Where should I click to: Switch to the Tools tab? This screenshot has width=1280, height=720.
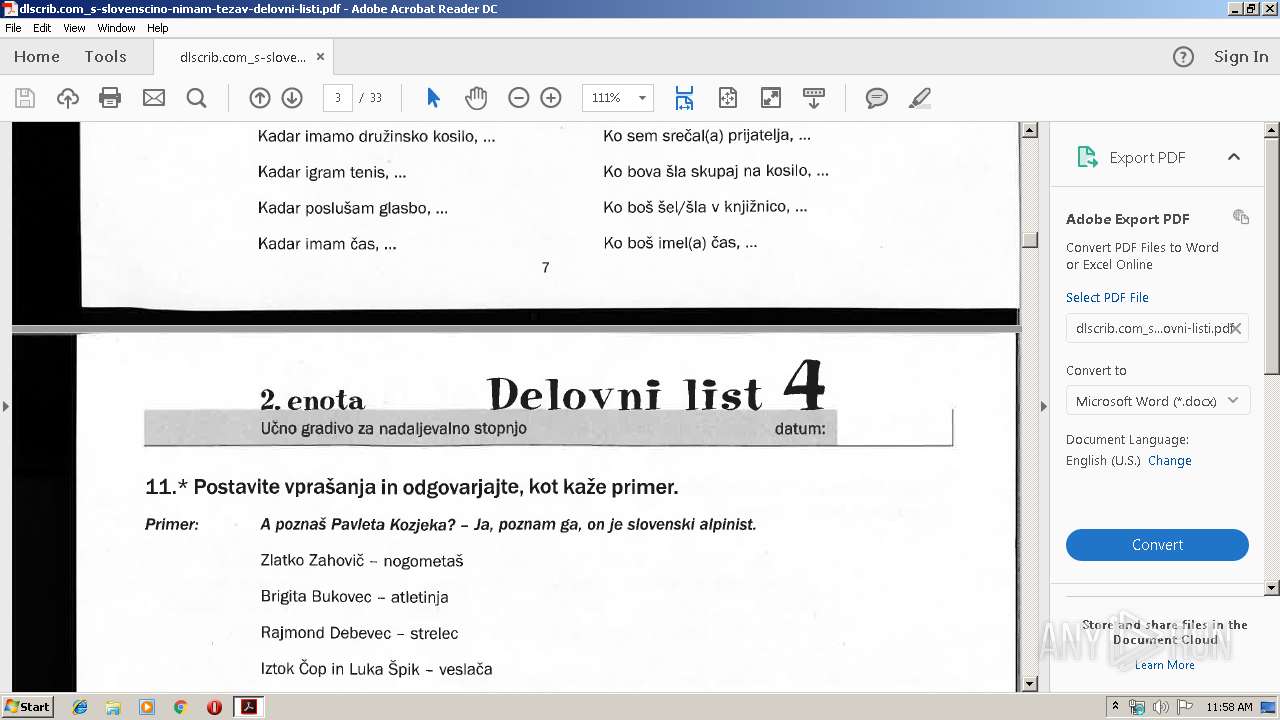pyautogui.click(x=105, y=57)
